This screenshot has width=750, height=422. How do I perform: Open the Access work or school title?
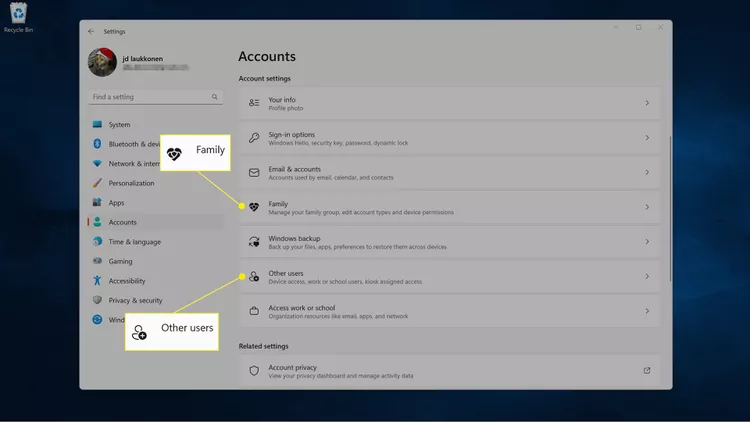pos(301,308)
